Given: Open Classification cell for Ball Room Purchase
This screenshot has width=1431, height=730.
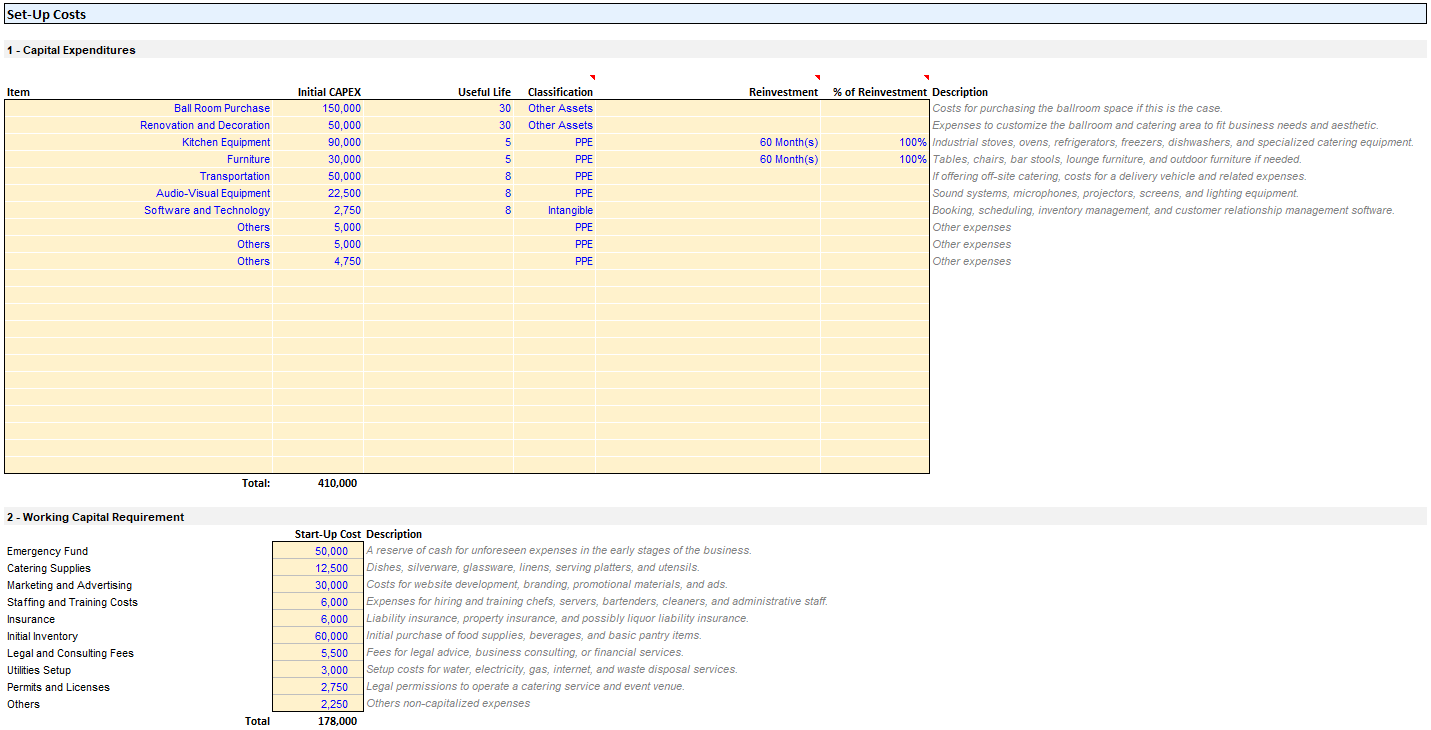Looking at the screenshot, I should [x=560, y=108].
